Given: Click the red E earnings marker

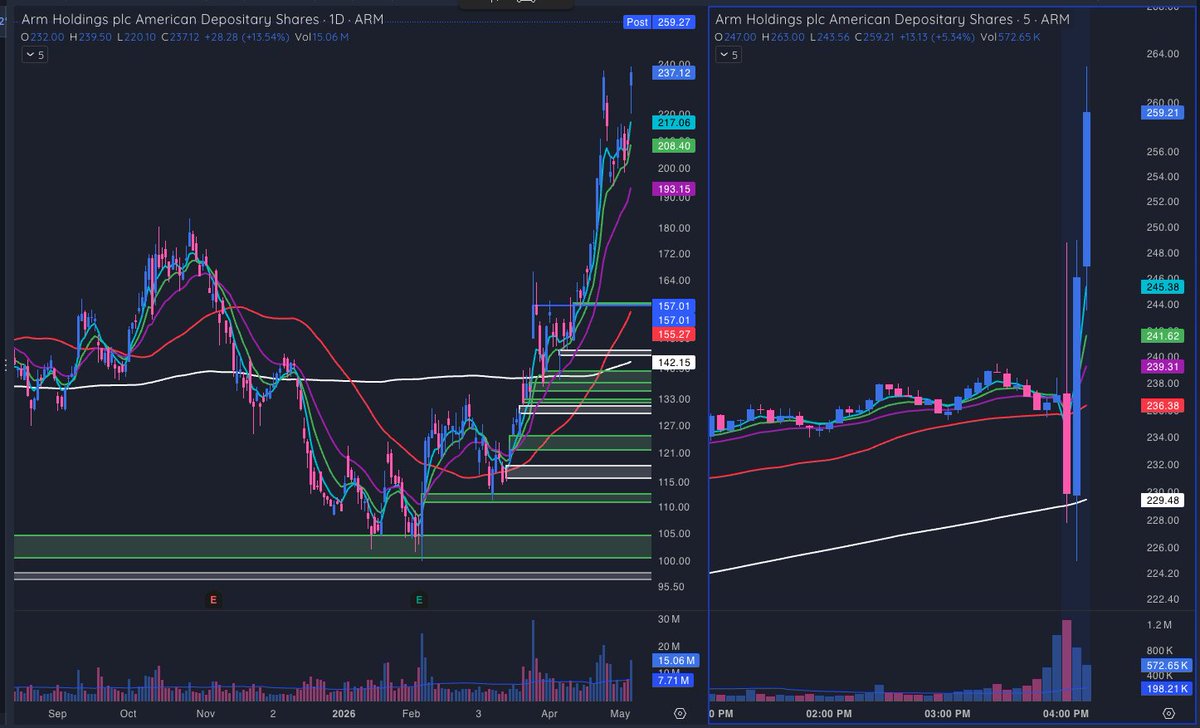Looking at the screenshot, I should coord(213,600).
